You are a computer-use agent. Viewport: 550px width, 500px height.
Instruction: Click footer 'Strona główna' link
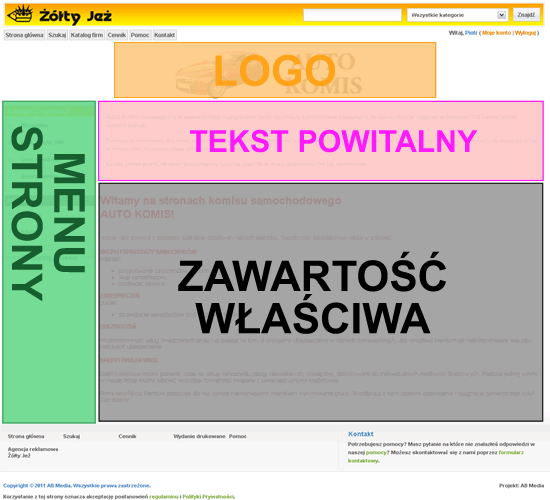[x=26, y=436]
